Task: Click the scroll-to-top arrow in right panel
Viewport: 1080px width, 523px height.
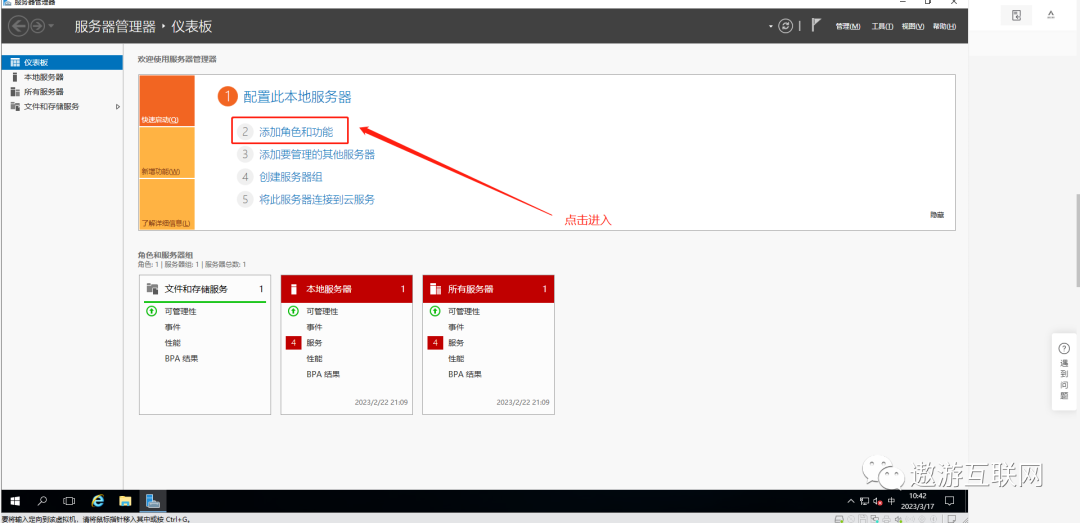Action: pyautogui.click(x=1051, y=14)
